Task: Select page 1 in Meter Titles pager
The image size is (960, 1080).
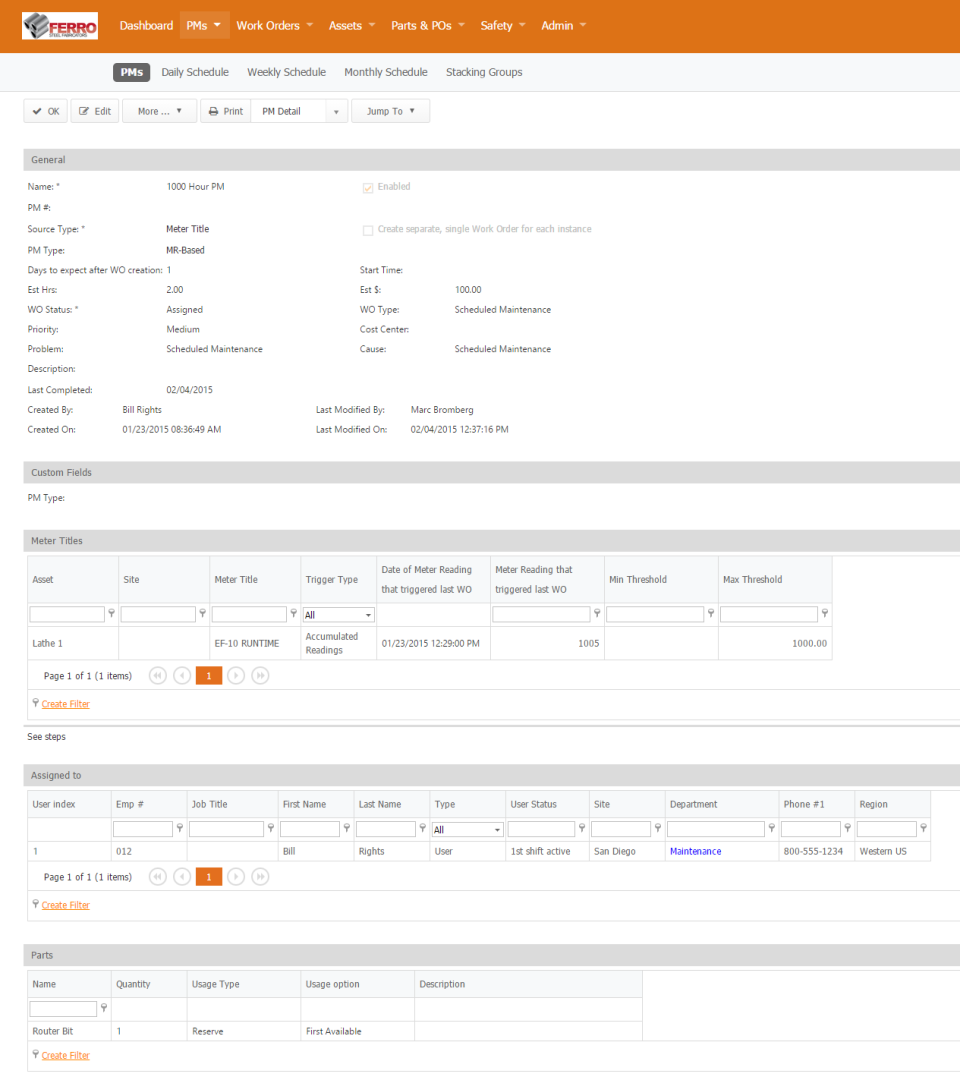Action: point(209,676)
